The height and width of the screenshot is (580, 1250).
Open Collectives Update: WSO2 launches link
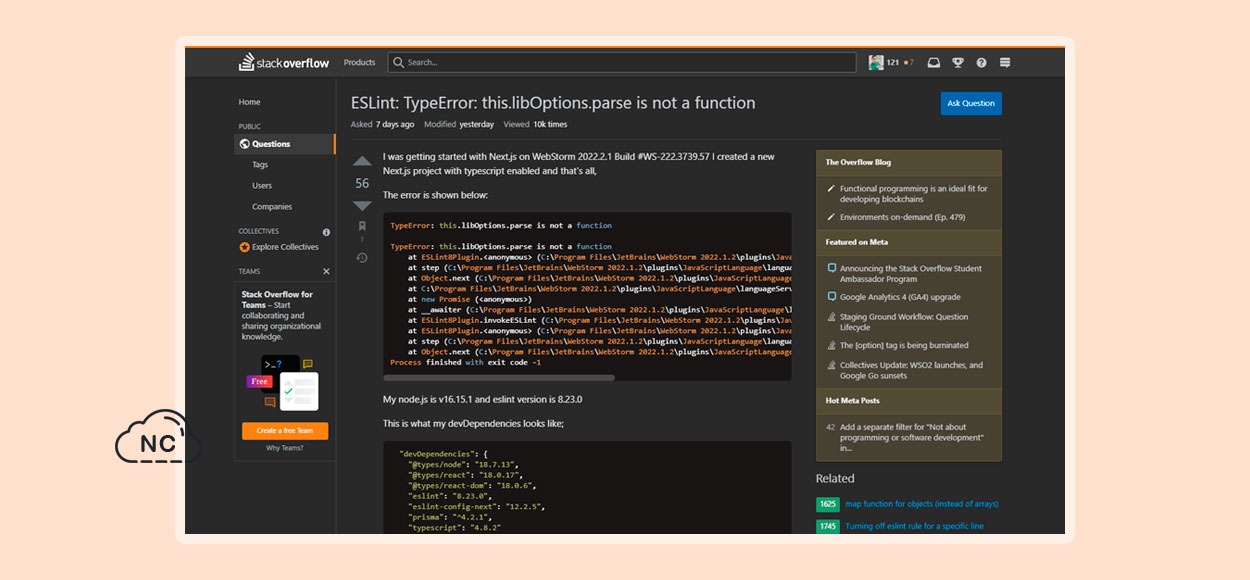[x=911, y=370]
